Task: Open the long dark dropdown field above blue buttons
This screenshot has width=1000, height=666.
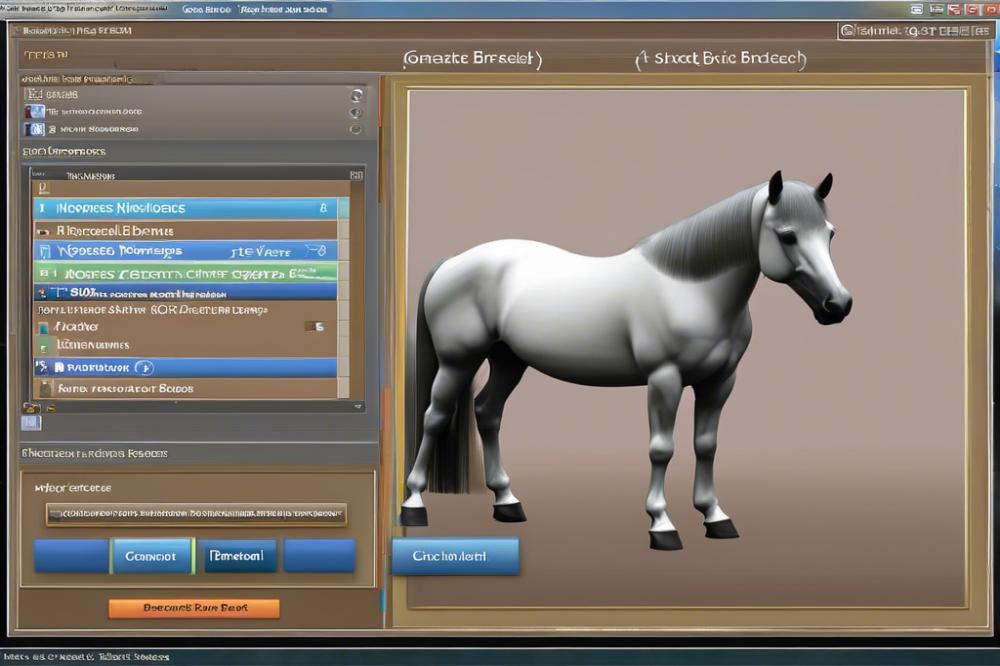Action: click(x=196, y=515)
